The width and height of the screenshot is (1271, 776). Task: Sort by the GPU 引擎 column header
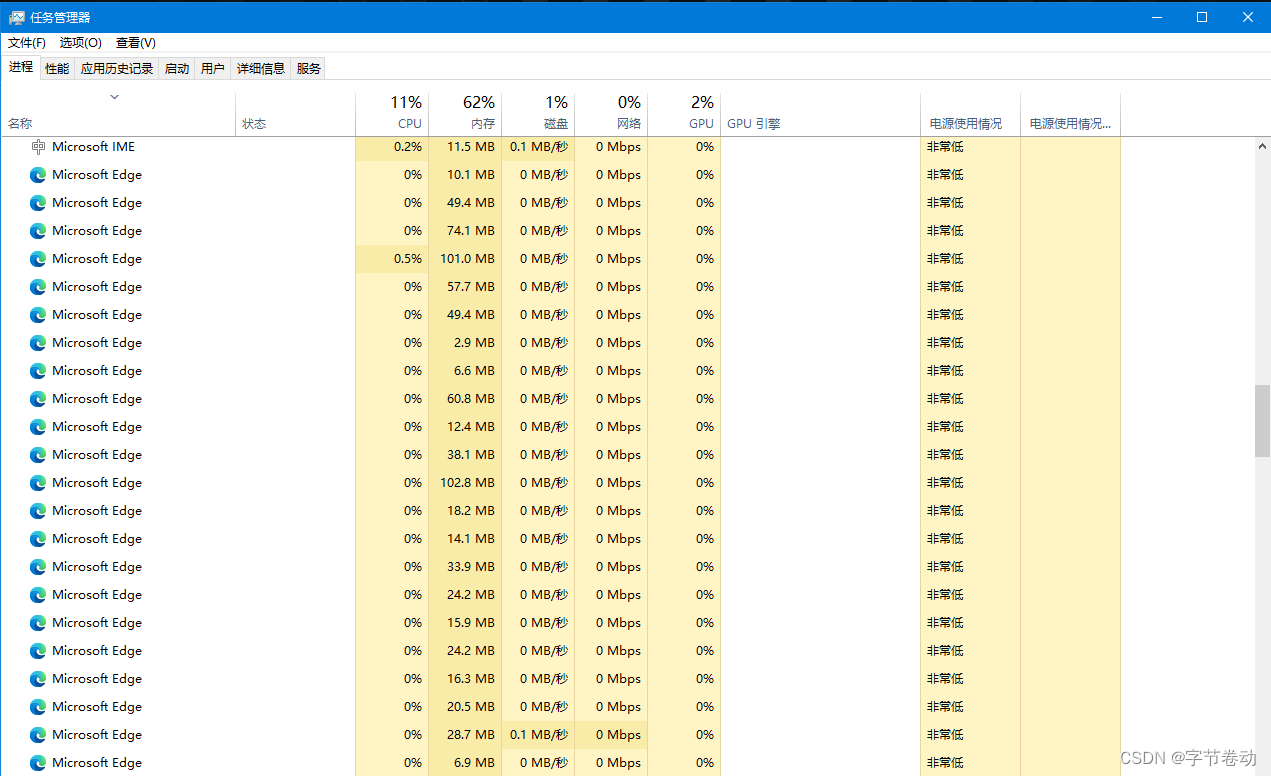(820, 114)
